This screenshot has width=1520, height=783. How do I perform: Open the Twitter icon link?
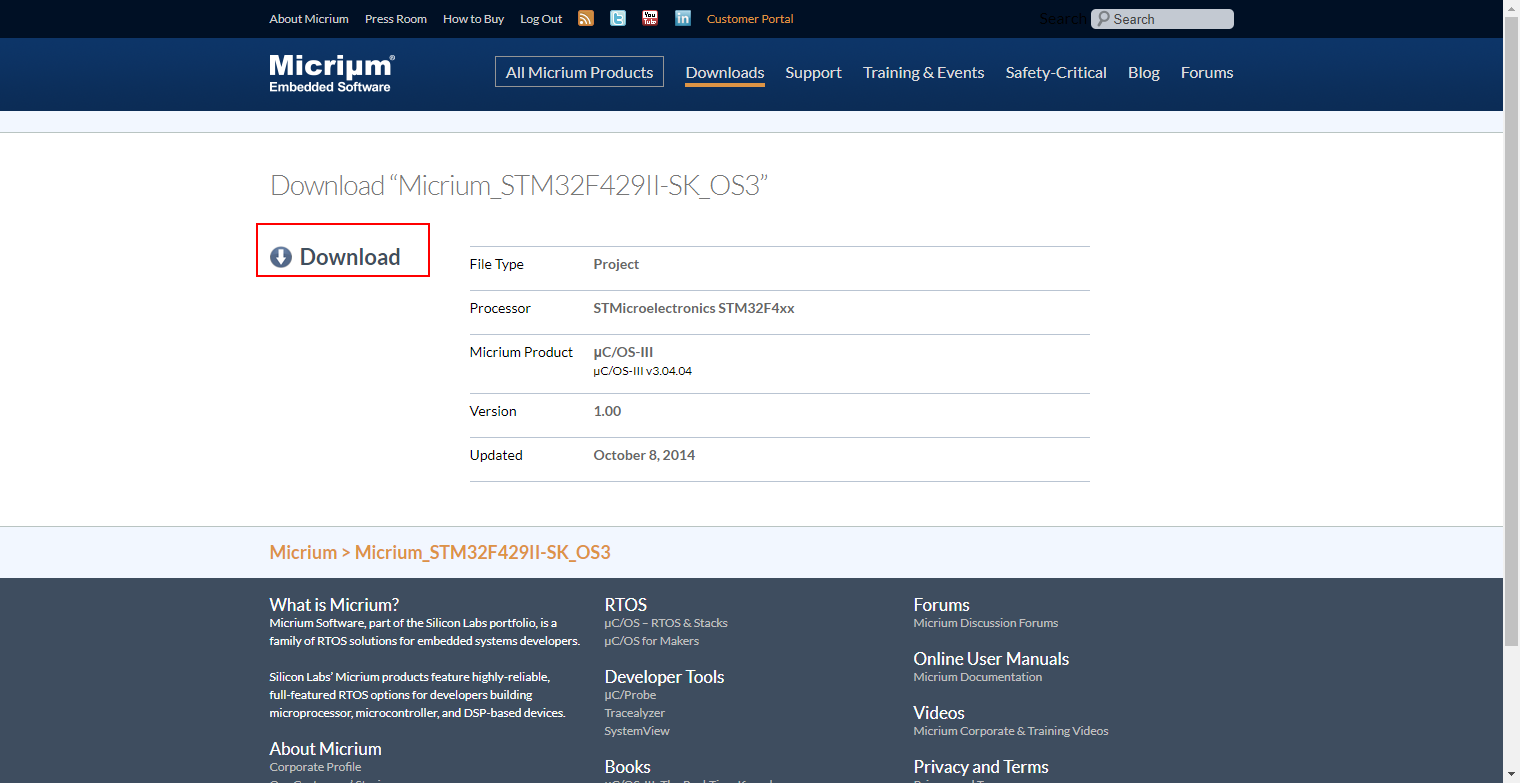(x=618, y=18)
